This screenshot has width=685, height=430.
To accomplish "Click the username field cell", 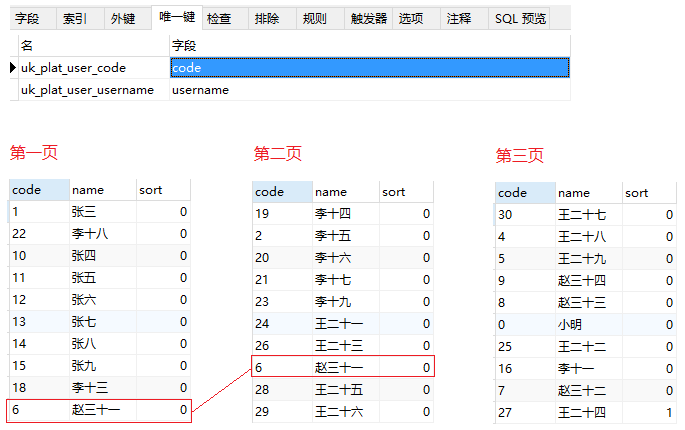I will (370, 90).
